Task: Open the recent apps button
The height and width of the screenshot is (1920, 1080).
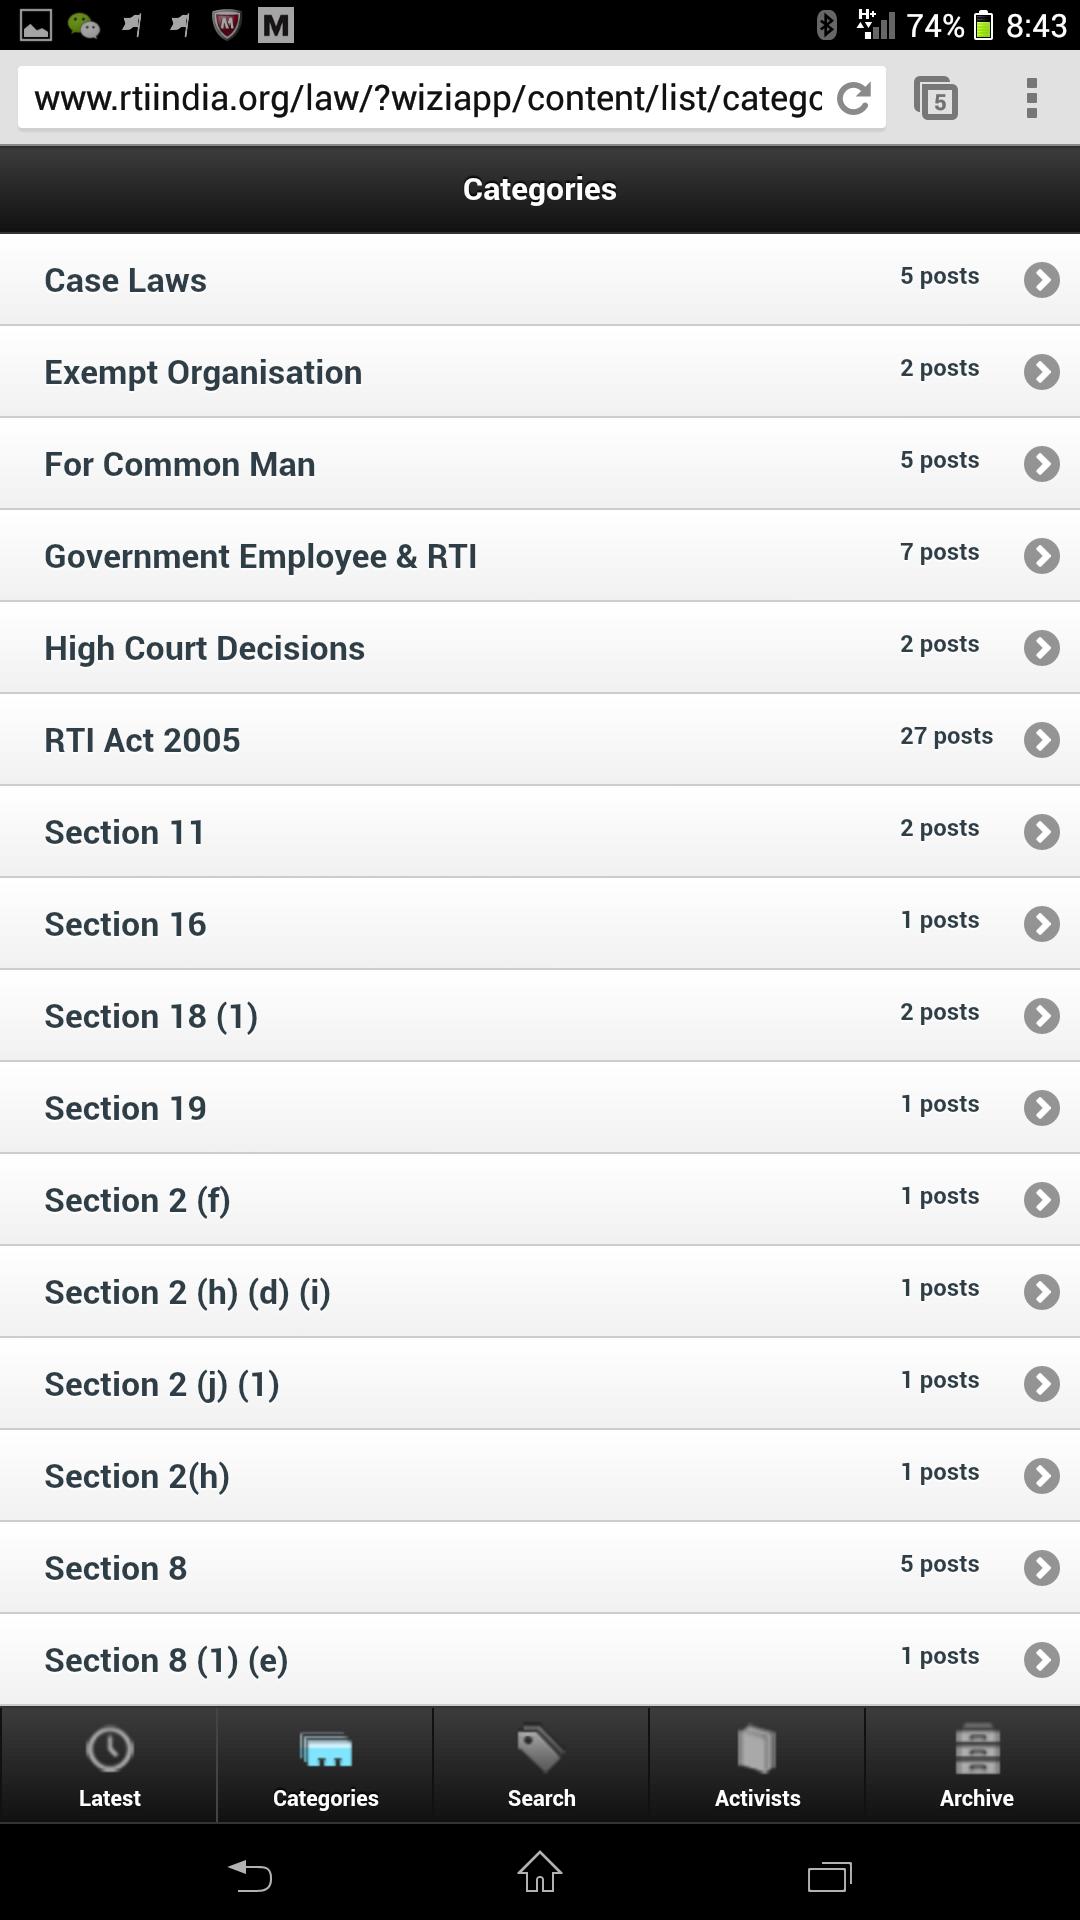Action: pyautogui.click(x=829, y=1874)
